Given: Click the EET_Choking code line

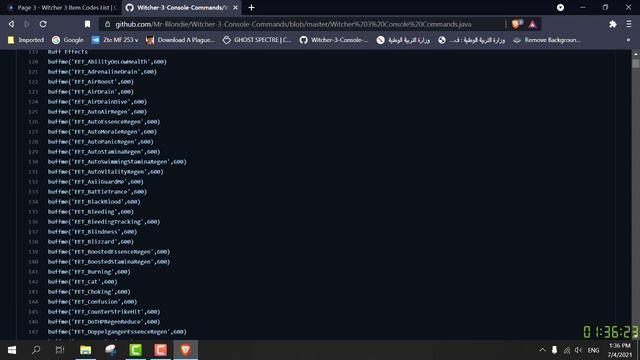Looking at the screenshot, I should (89, 292).
